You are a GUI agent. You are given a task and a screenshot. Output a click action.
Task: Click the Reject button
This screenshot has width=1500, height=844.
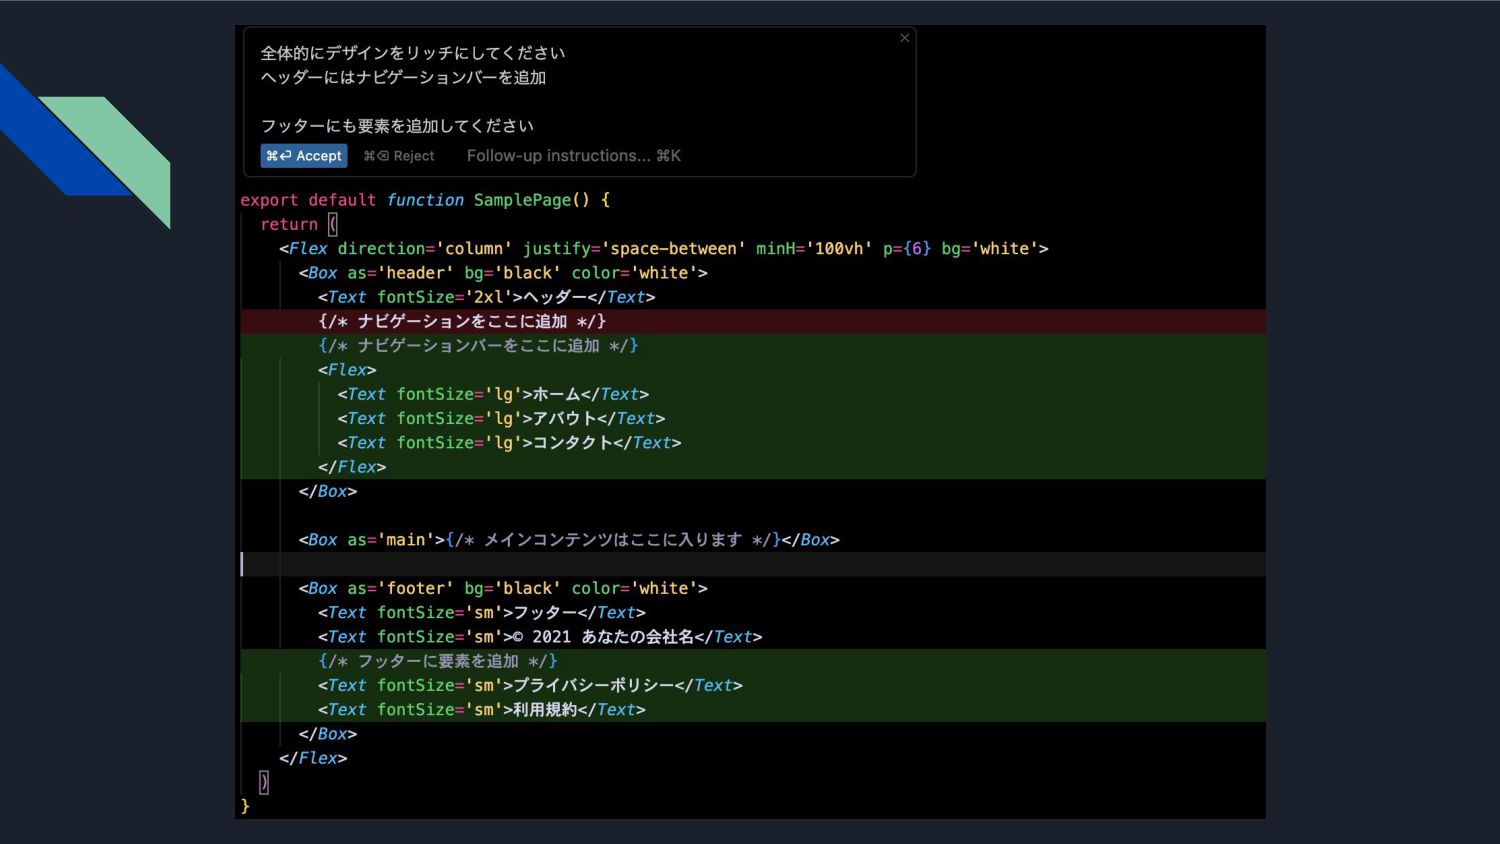[x=399, y=156]
